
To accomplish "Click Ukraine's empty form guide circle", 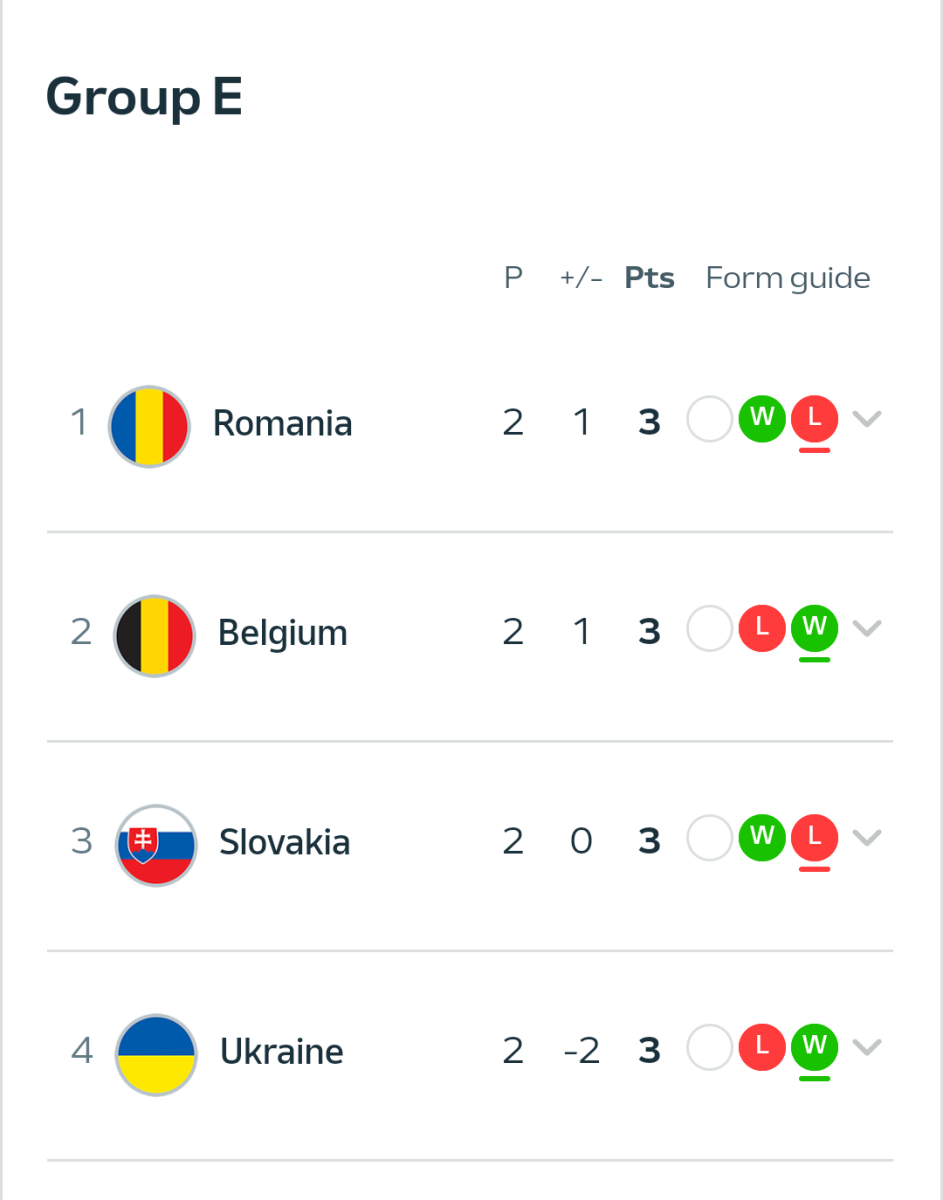I will coord(709,1047).
